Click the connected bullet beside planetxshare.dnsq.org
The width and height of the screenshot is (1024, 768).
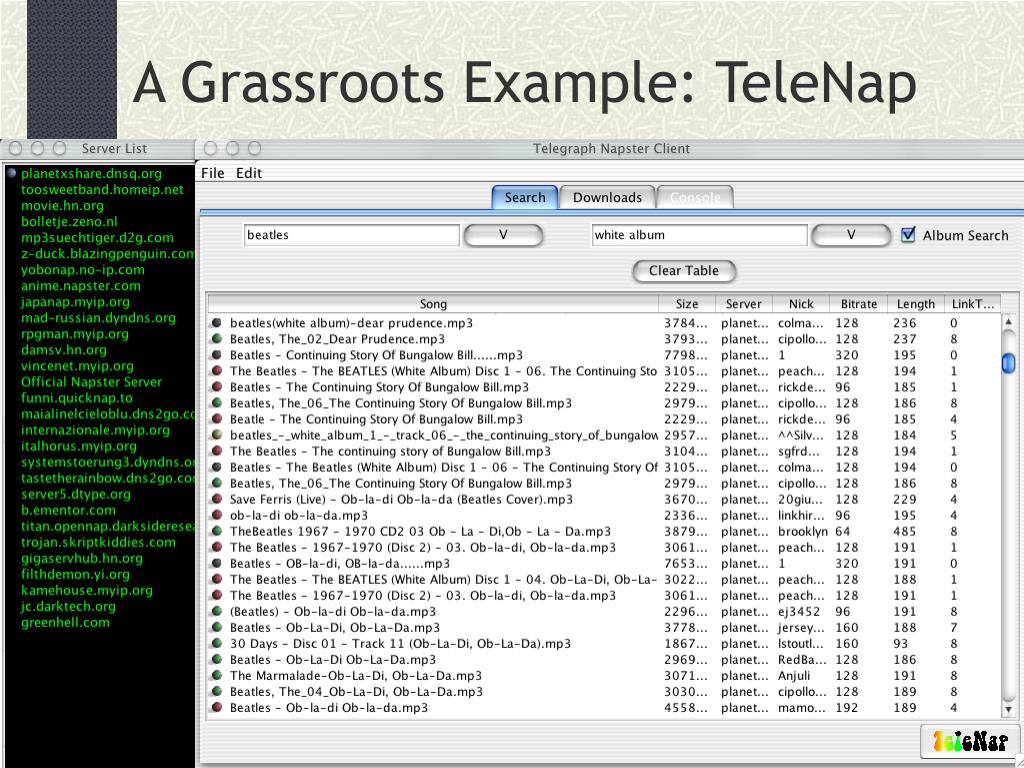click(11, 173)
